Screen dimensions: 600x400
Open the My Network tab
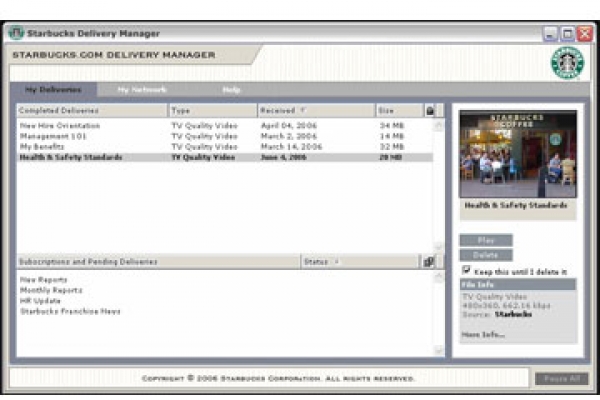(x=142, y=90)
